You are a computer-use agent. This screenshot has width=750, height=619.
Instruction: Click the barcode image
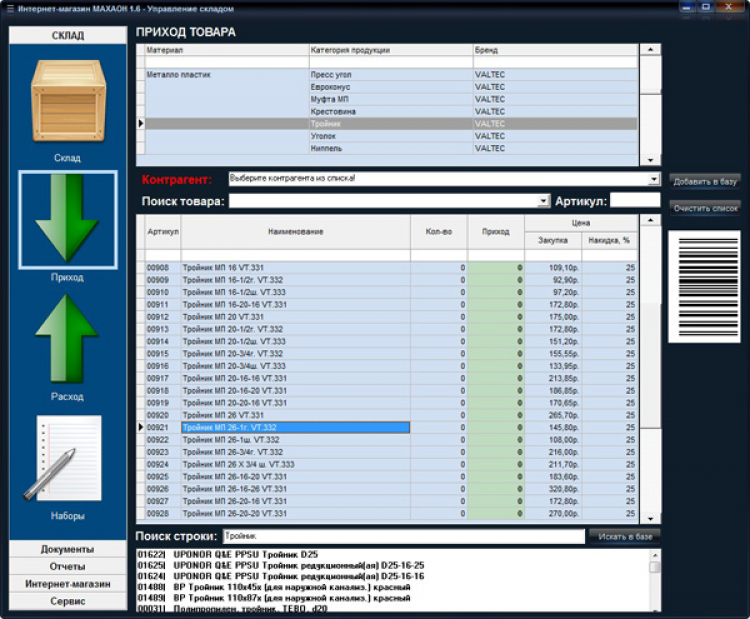[x=704, y=287]
